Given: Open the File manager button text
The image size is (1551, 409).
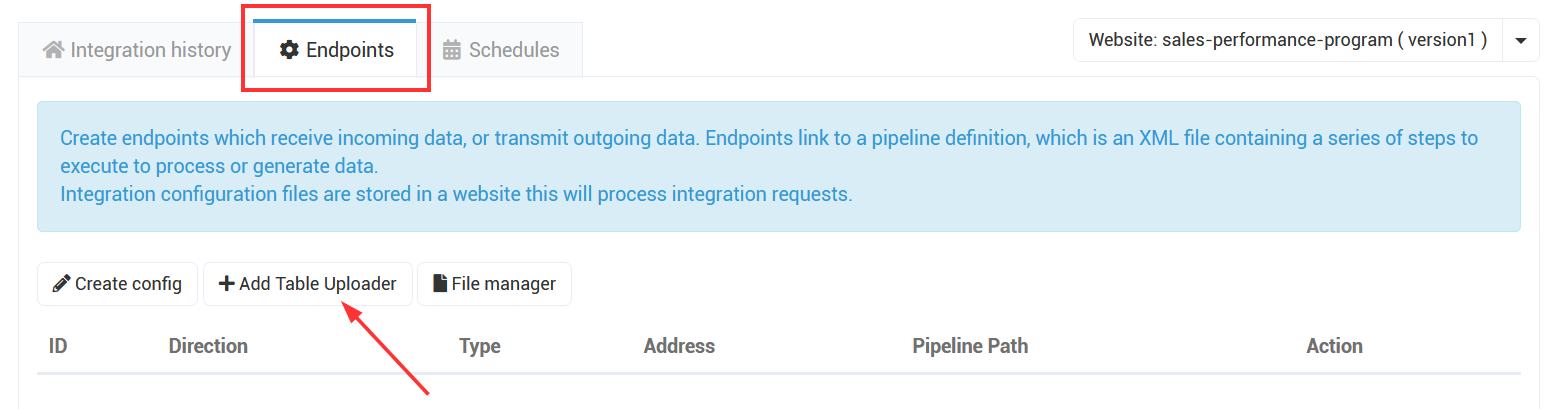Looking at the screenshot, I should click(x=504, y=284).
